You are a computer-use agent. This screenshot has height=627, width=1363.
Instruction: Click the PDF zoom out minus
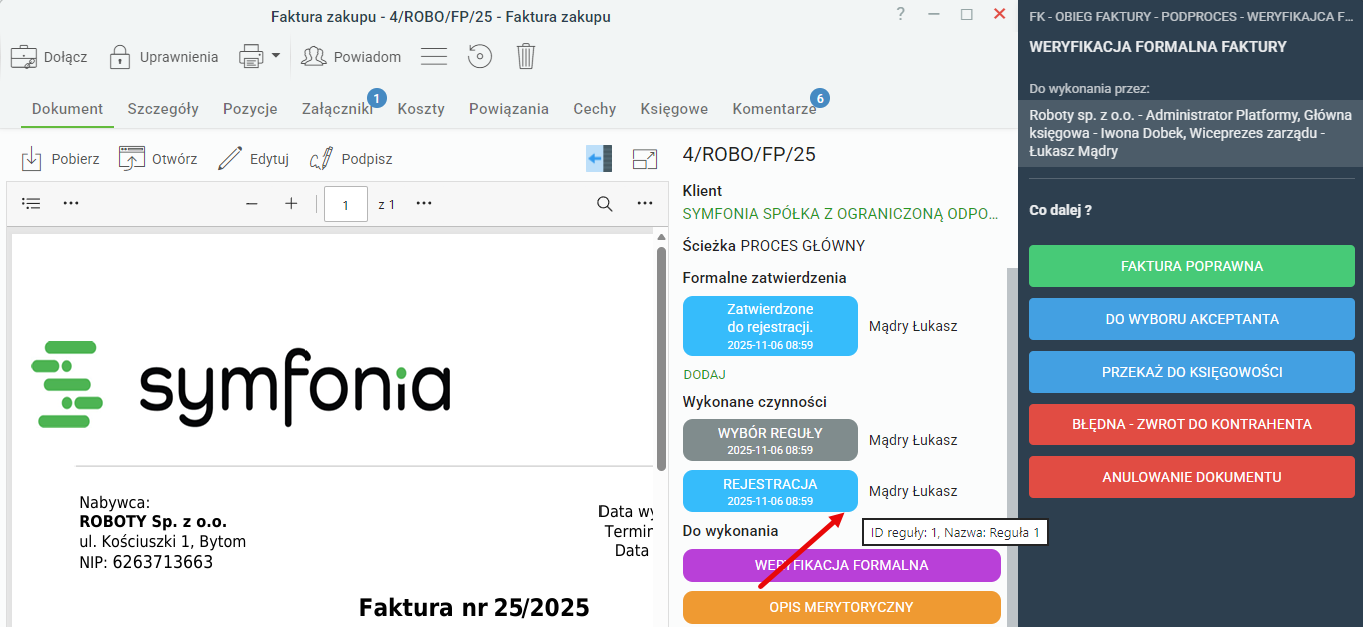252,203
